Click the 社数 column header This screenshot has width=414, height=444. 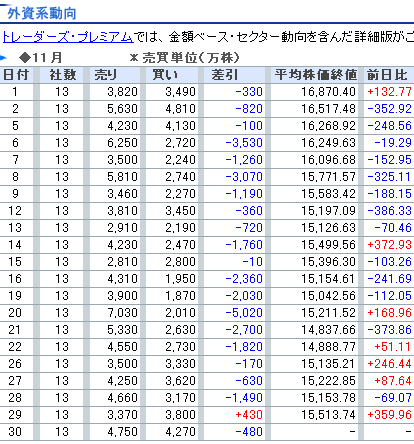pos(62,75)
